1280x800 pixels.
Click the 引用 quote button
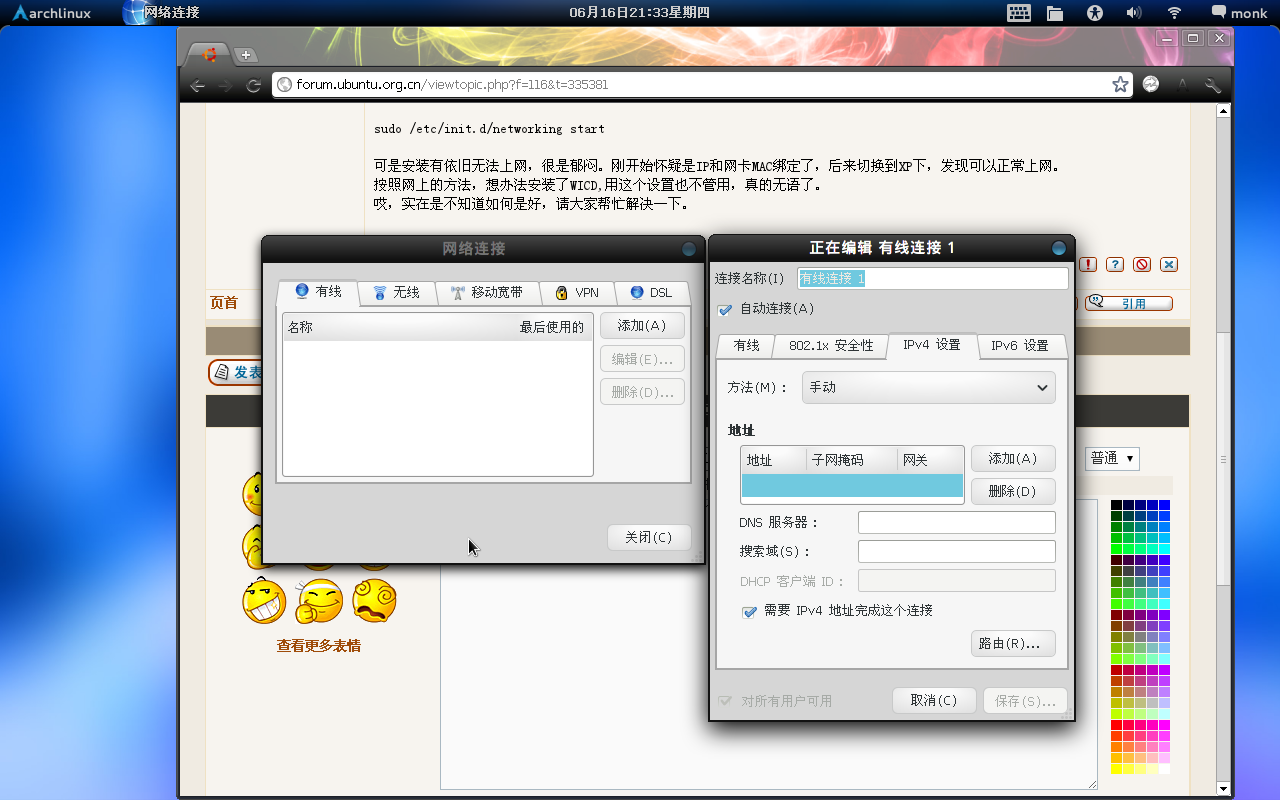(1129, 303)
